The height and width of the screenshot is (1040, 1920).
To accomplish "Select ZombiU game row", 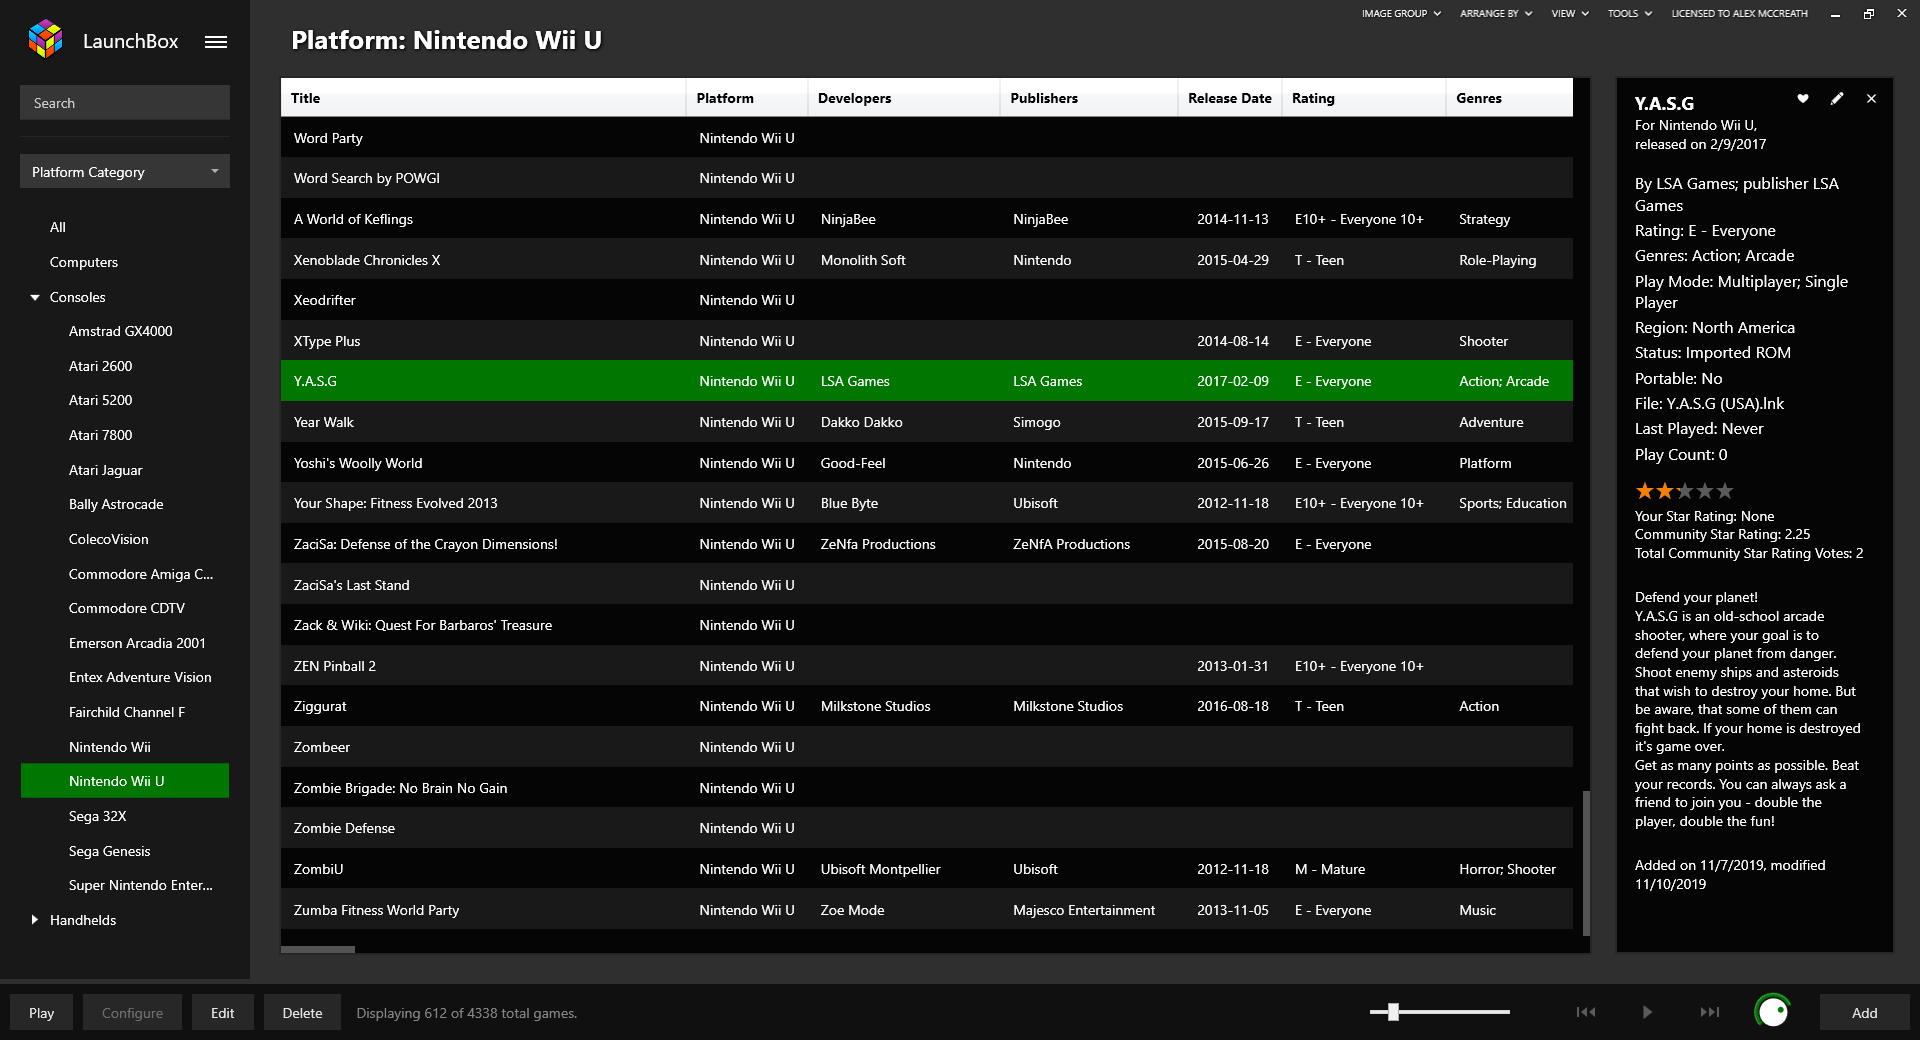I will [927, 869].
